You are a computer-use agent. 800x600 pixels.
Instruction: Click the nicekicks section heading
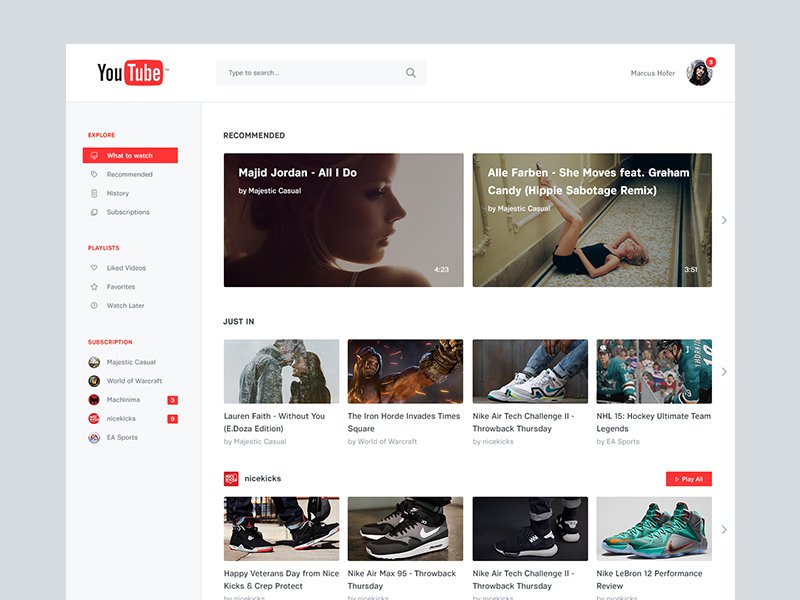tap(263, 479)
